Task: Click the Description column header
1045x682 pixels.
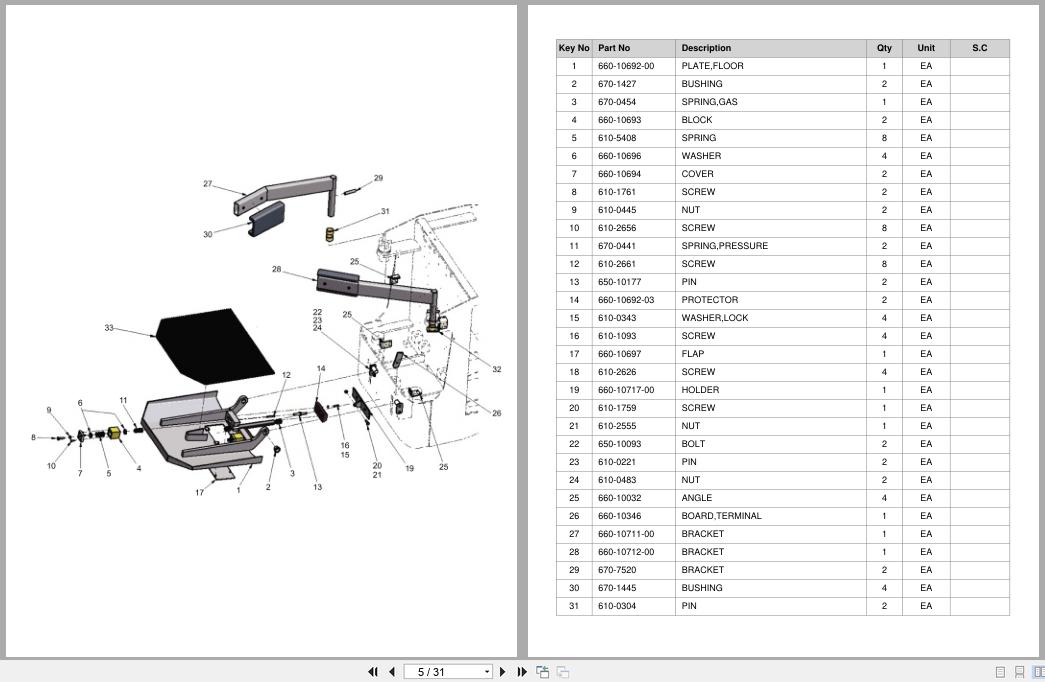Action: [706, 48]
